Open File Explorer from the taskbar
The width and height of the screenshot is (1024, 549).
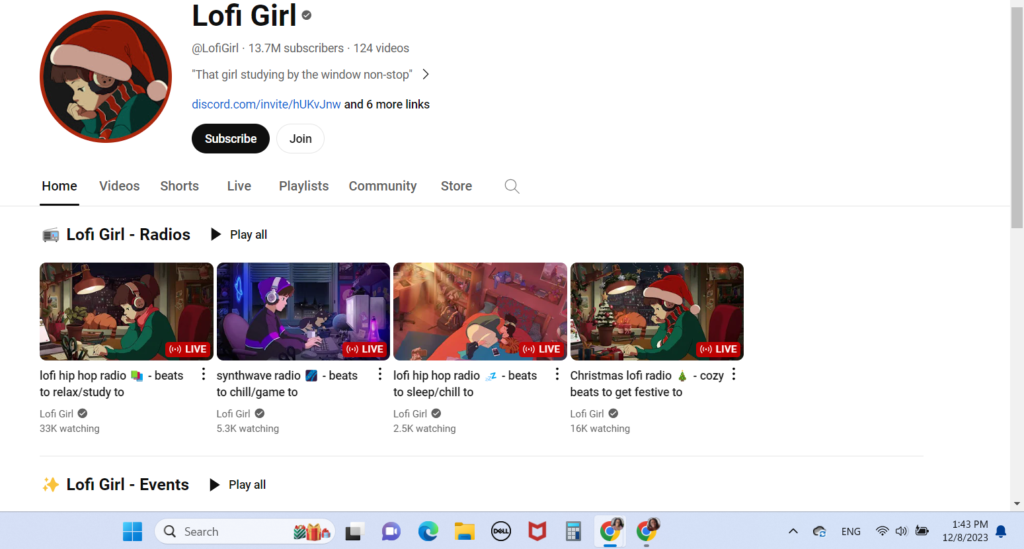click(464, 531)
